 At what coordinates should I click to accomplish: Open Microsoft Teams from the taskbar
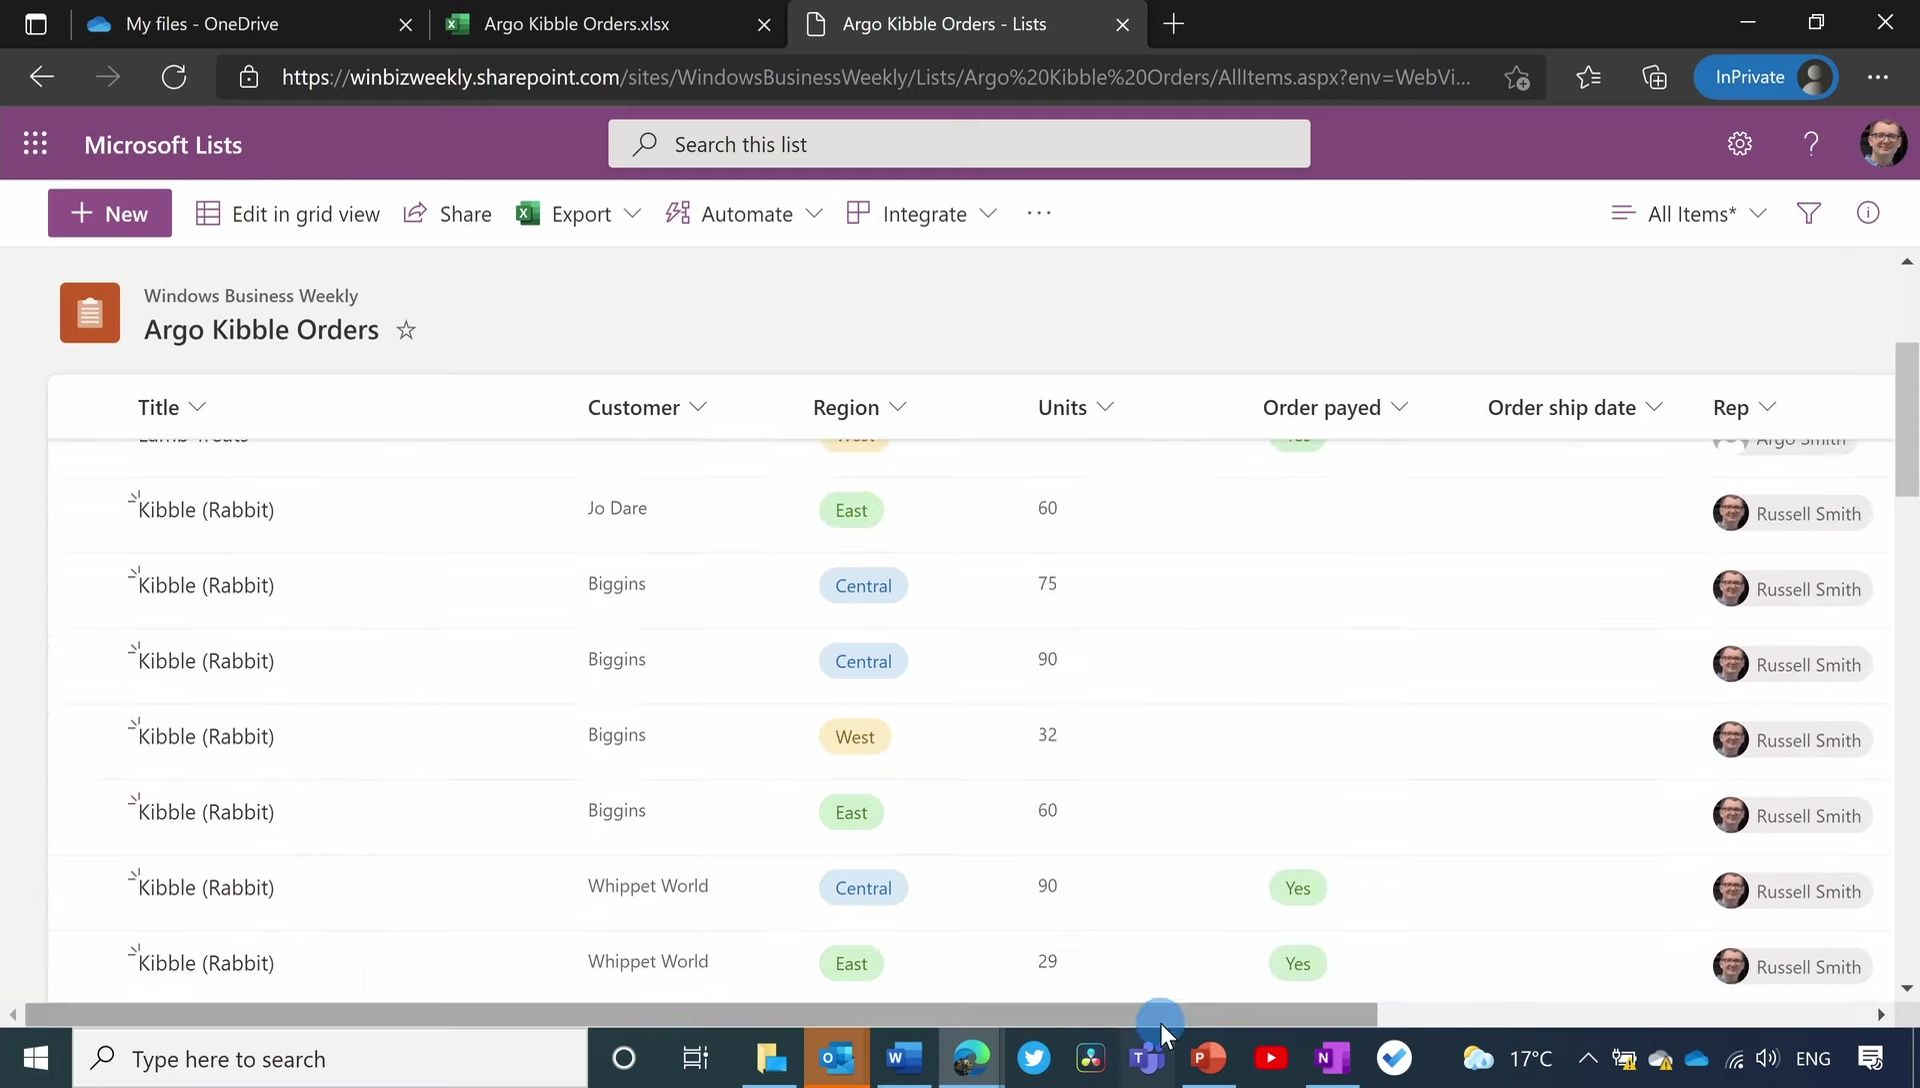[x=1147, y=1058]
